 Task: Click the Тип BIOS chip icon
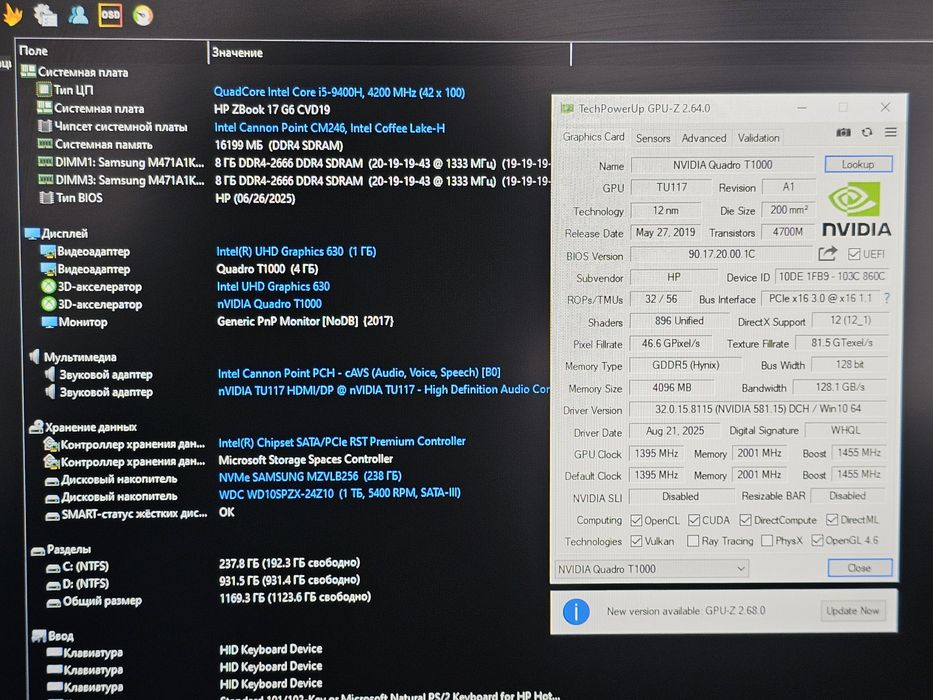pyautogui.click(x=46, y=198)
